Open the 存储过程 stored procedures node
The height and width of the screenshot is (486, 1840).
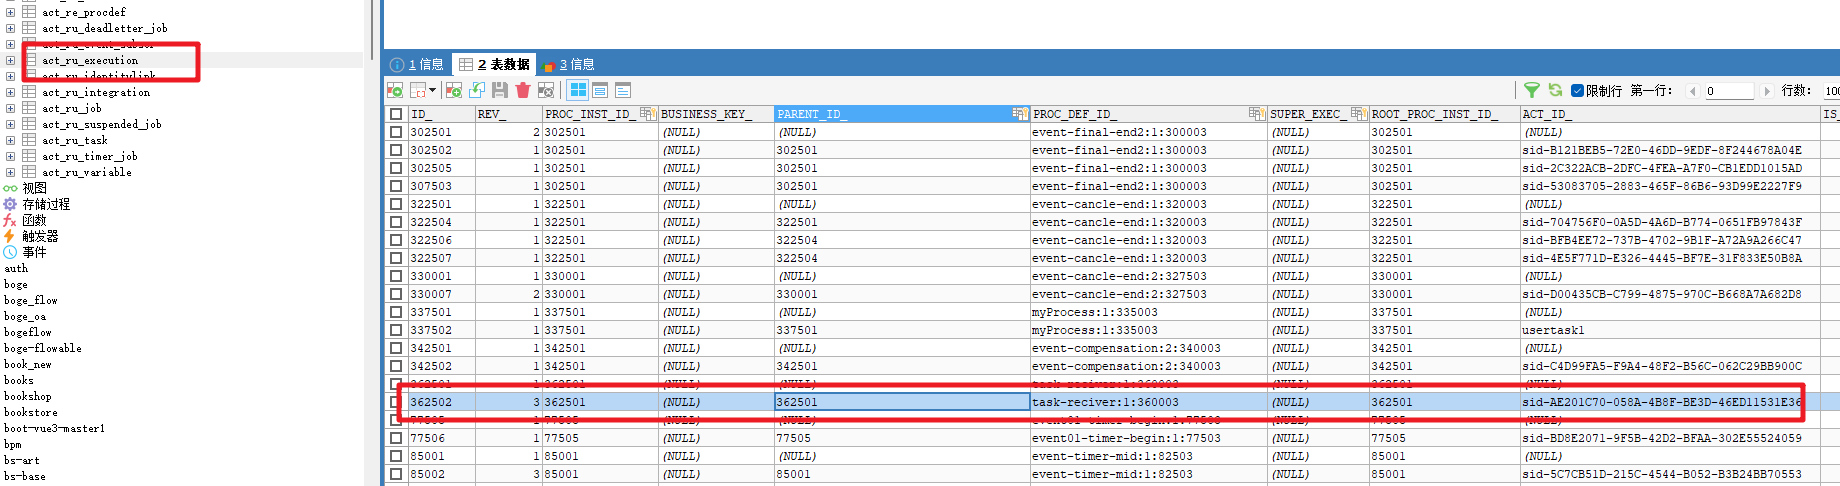click(x=46, y=204)
